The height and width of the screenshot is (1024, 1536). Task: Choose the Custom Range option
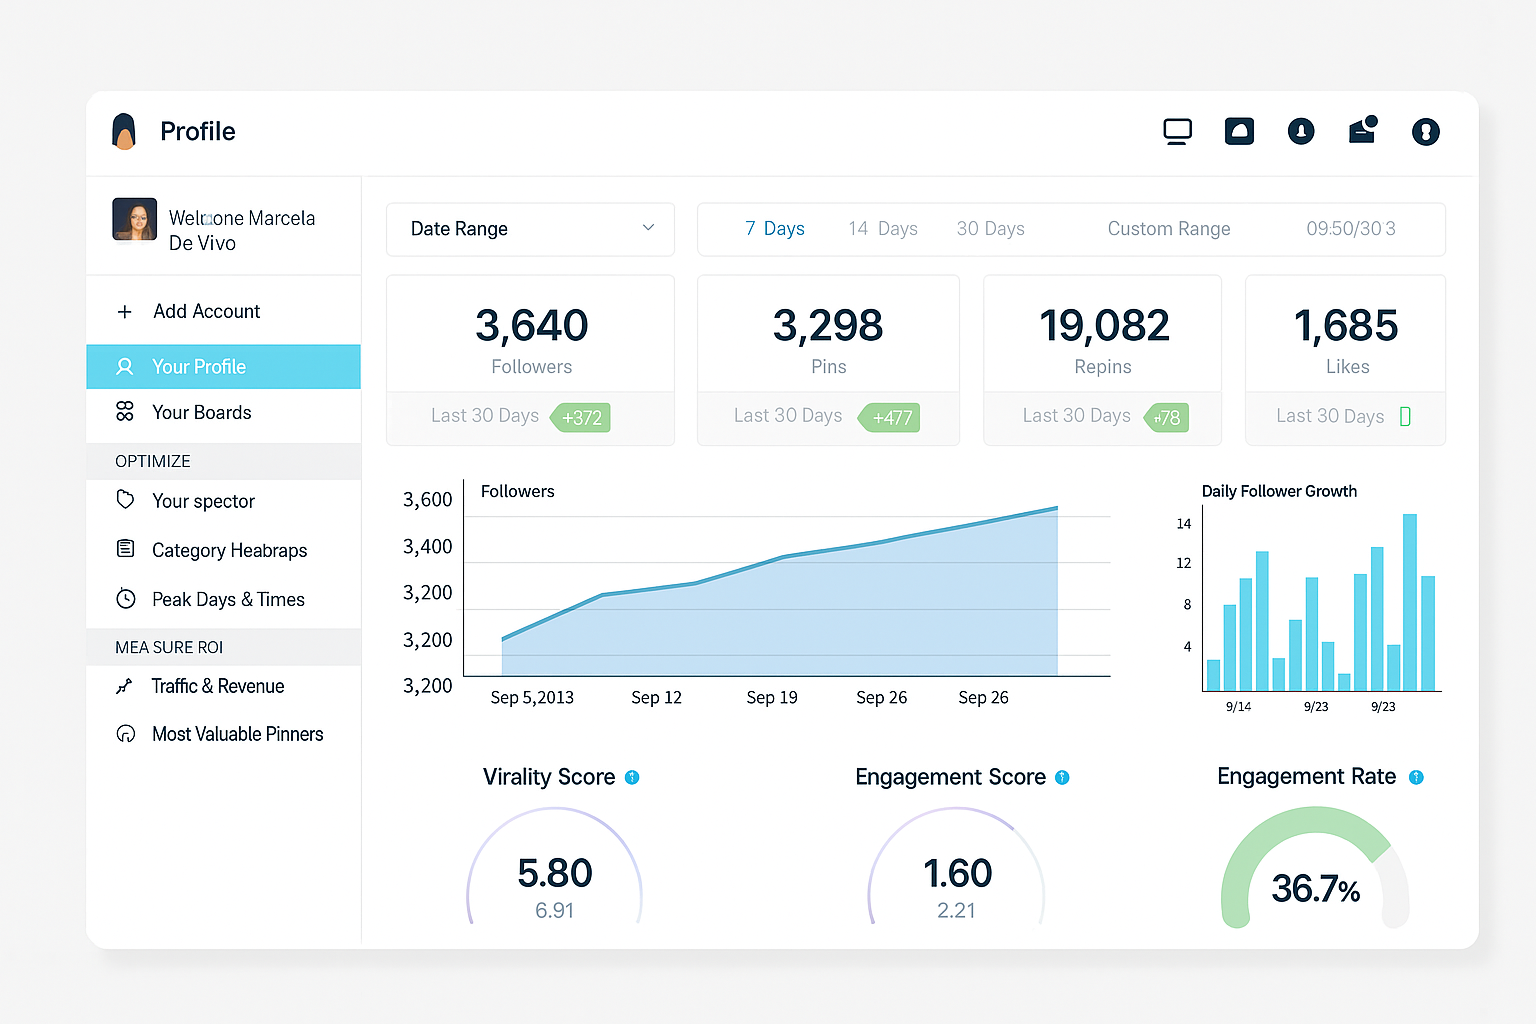[x=1168, y=229]
